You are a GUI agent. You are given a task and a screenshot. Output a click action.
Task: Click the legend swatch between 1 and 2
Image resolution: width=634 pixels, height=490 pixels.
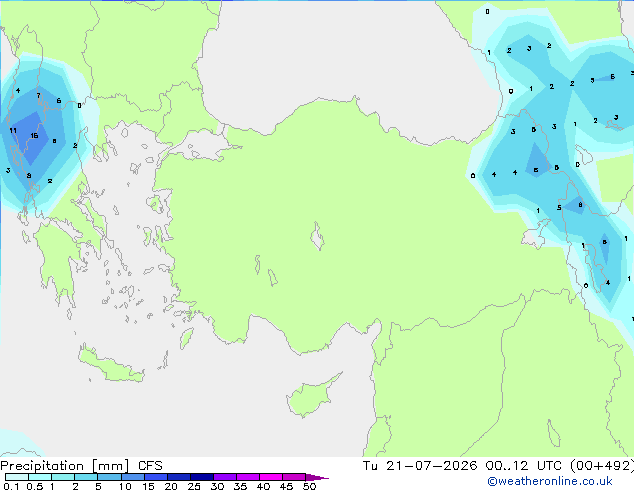[63, 477]
